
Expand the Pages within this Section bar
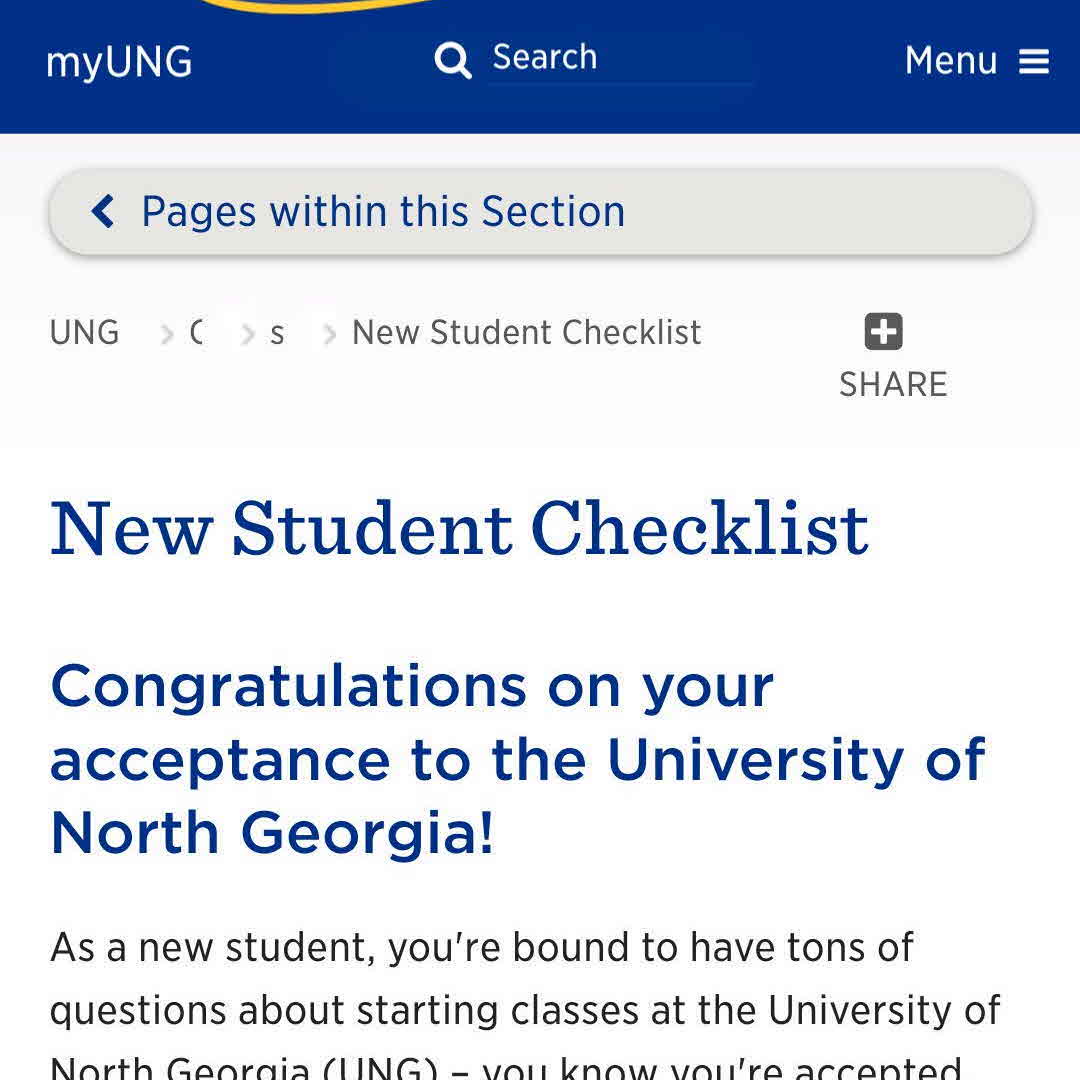click(540, 212)
